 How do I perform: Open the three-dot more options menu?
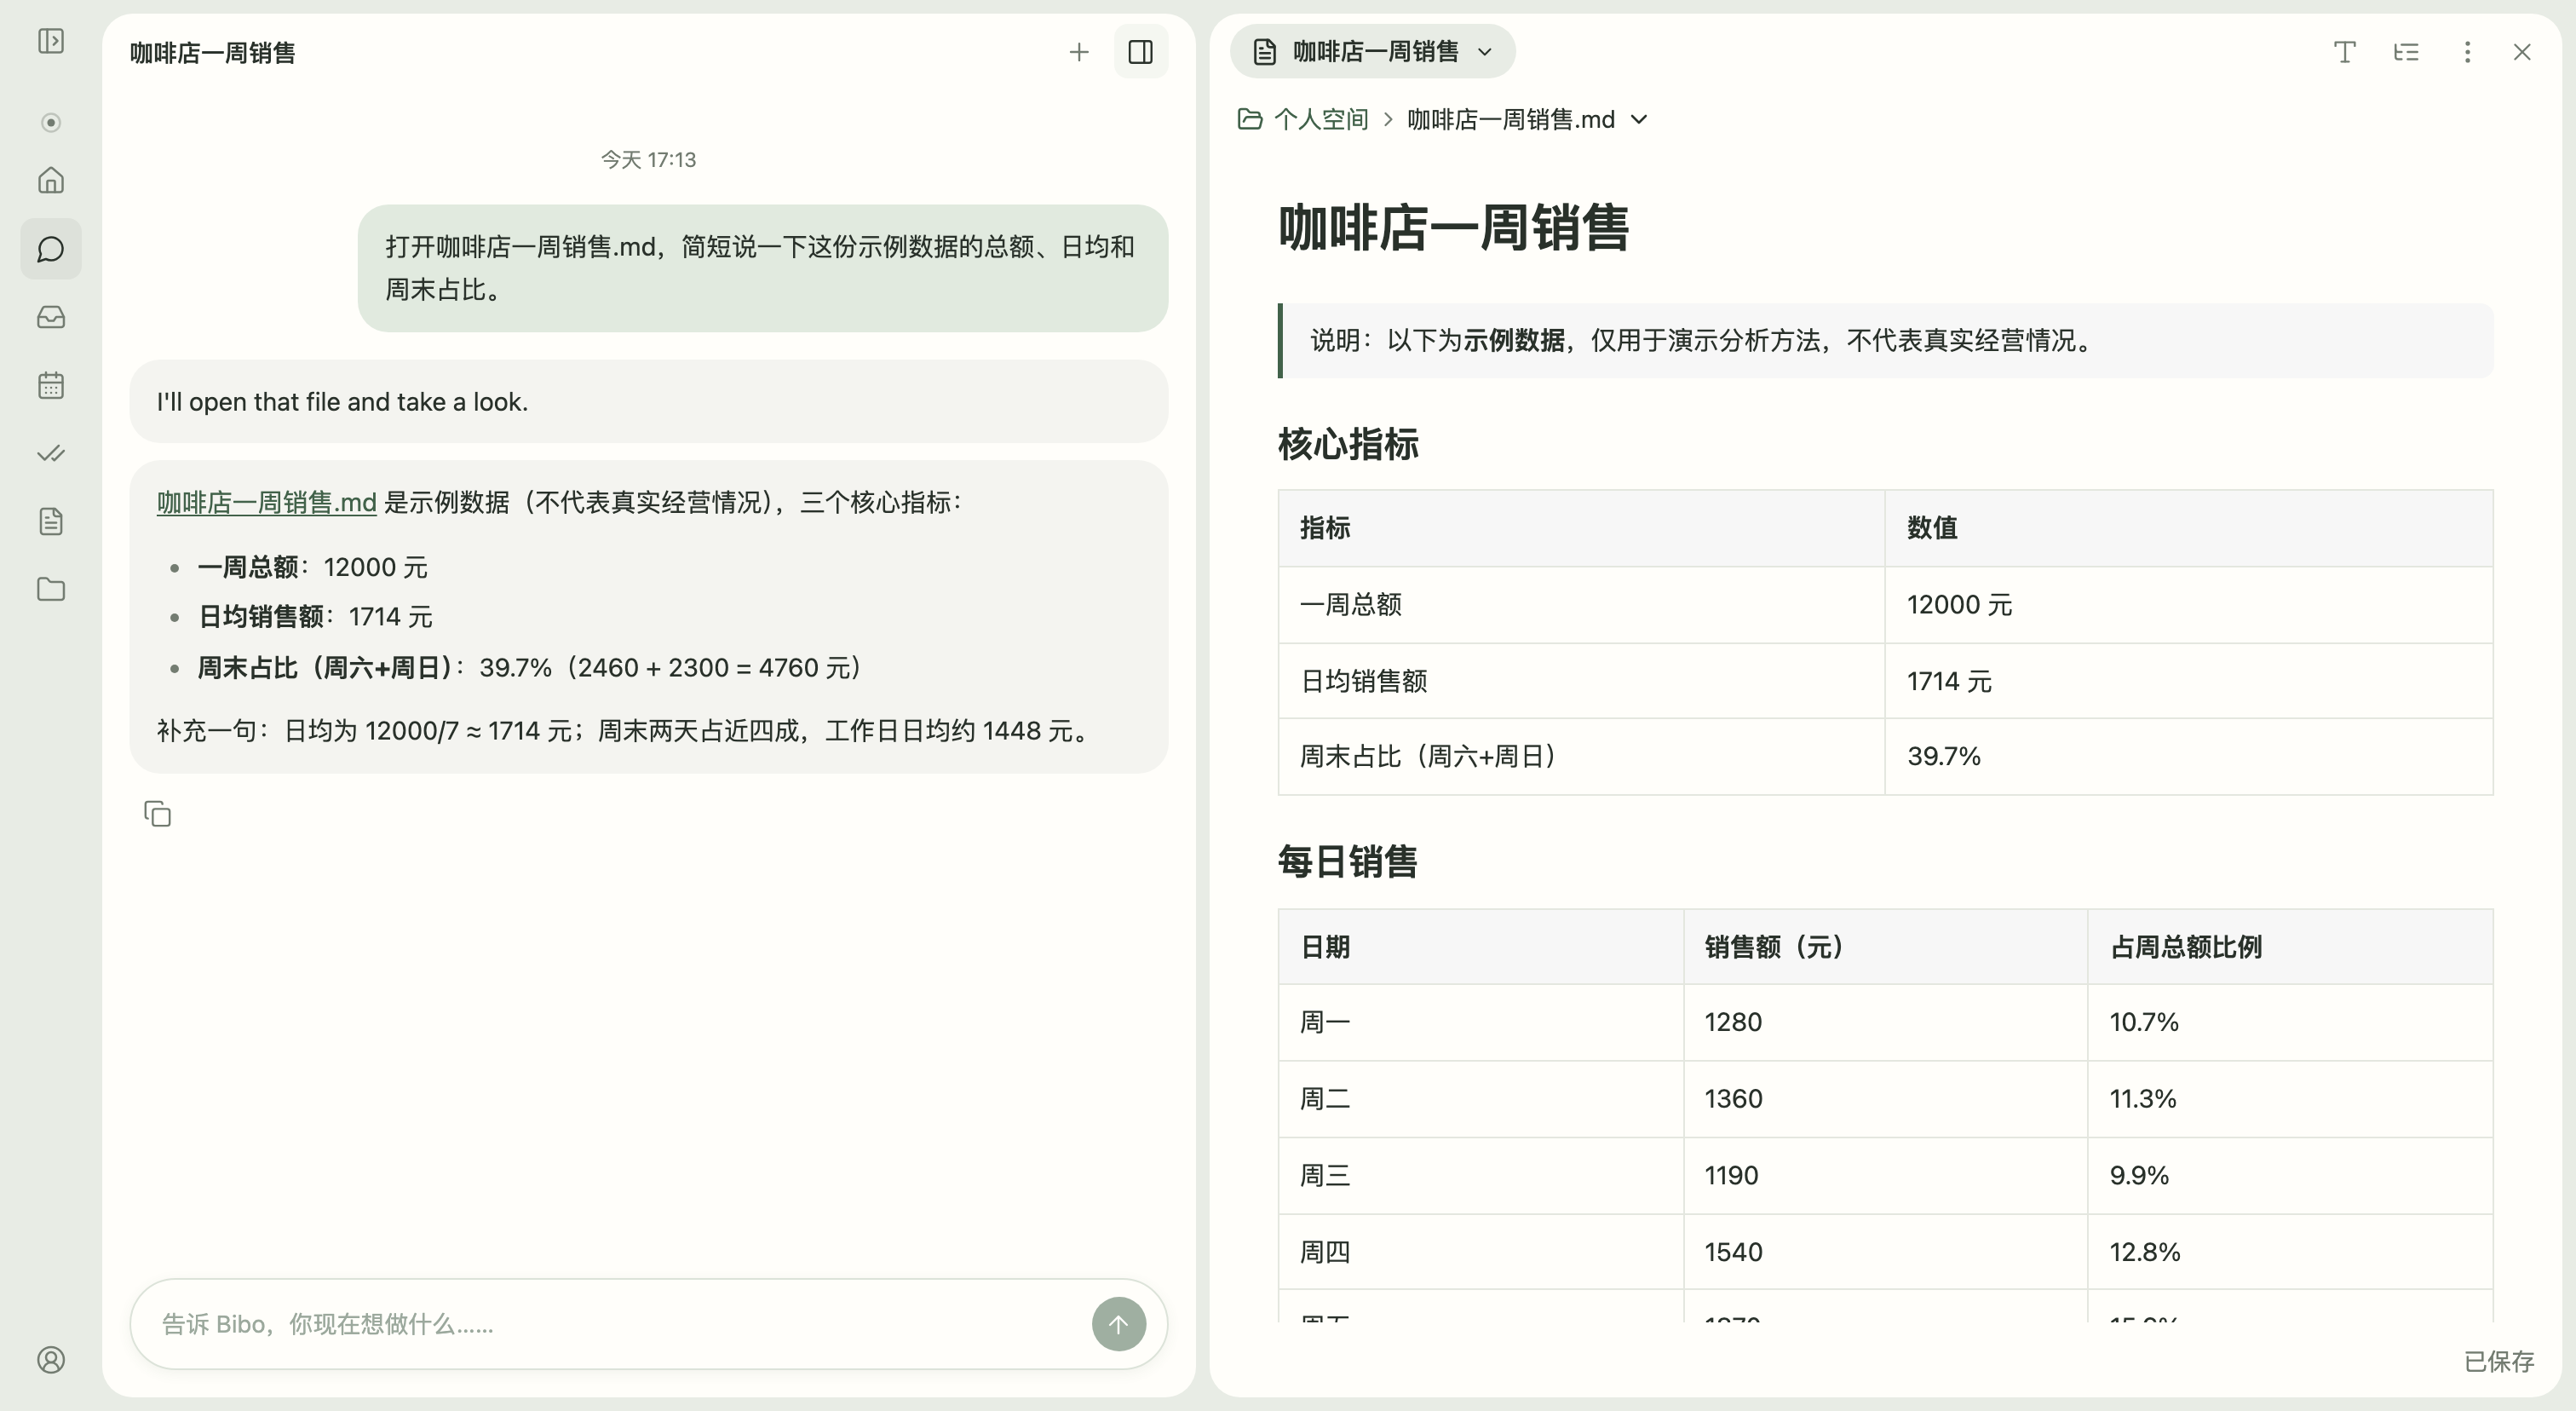pos(2467,52)
